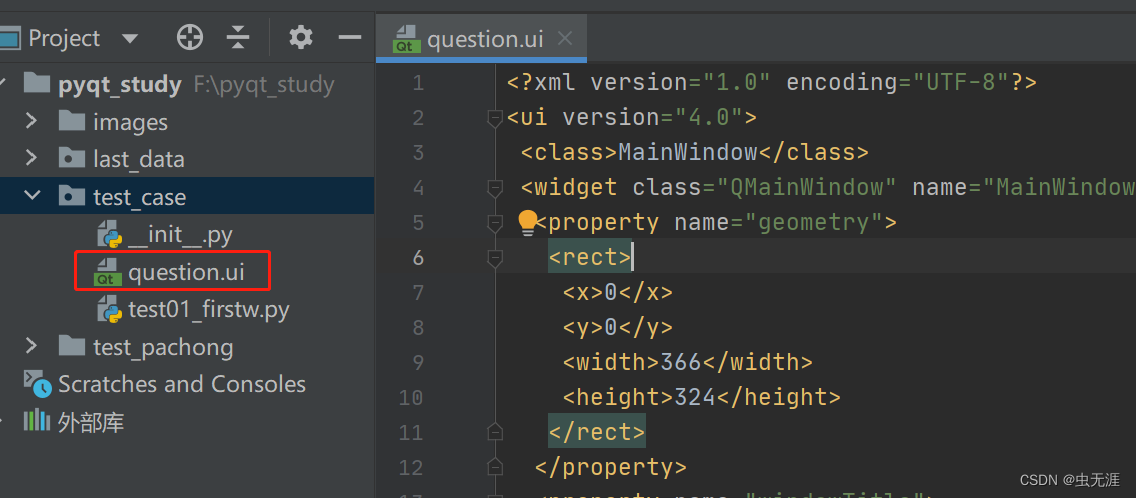The width and height of the screenshot is (1136, 498).
Task: Click line number 10 in gutter
Action: click(412, 397)
